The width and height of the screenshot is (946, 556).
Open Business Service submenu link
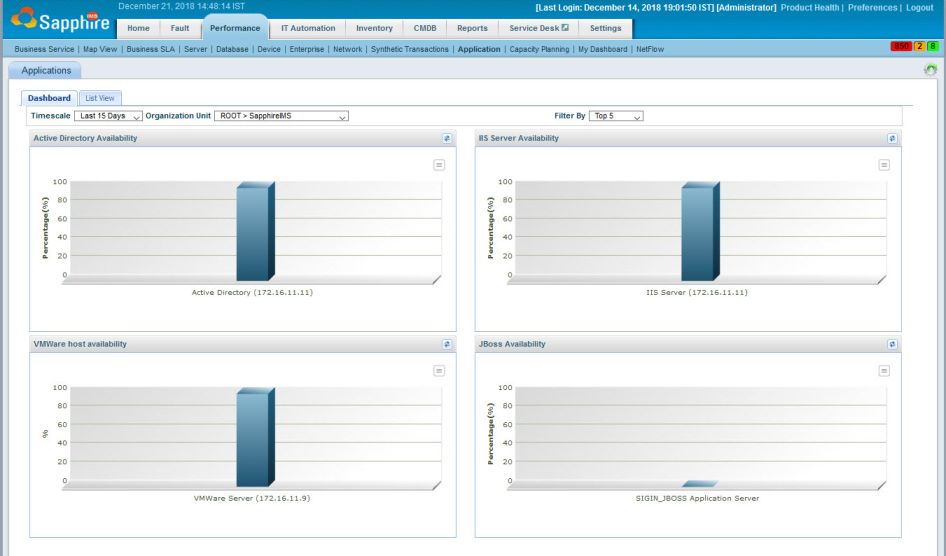[44, 49]
